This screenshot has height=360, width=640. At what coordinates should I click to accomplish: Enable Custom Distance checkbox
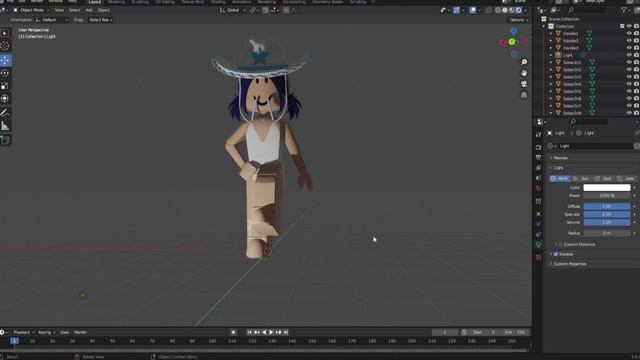[561, 244]
